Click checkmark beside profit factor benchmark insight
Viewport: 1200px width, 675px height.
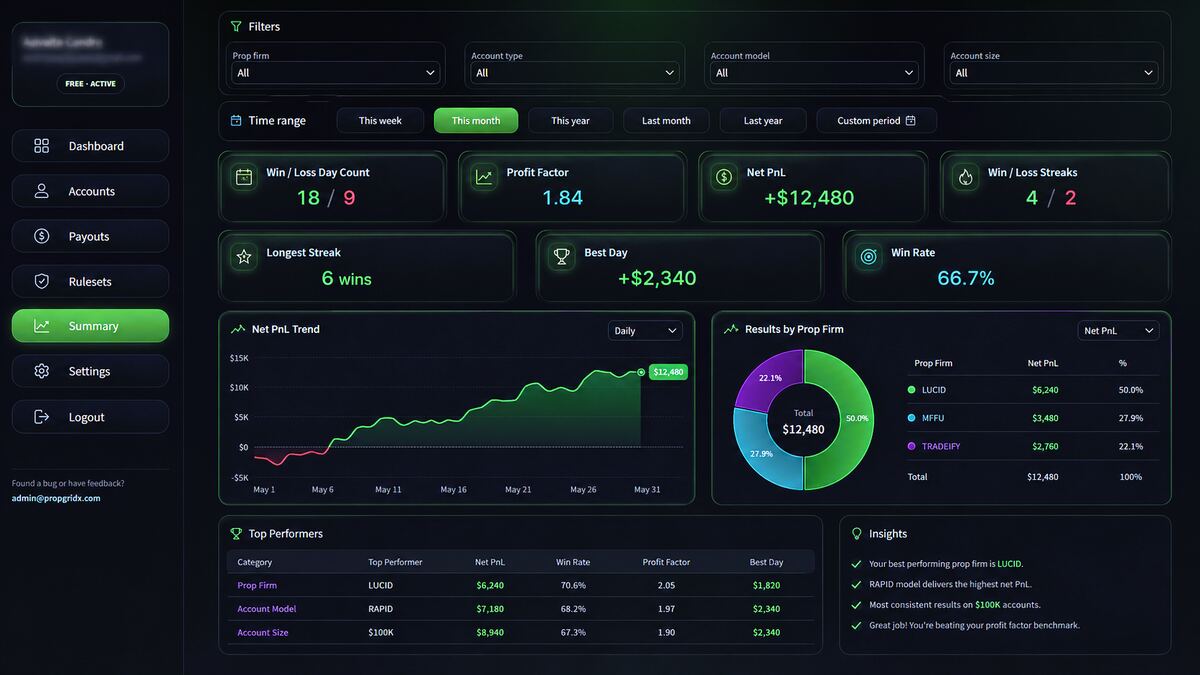tap(856, 625)
